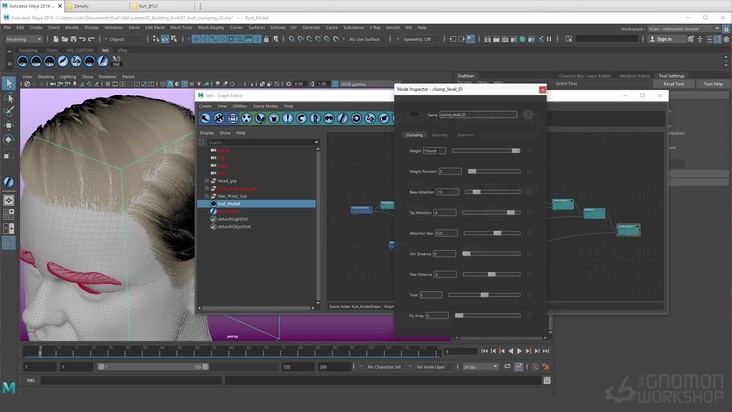Click the first Yeti shelf icon
The width and height of the screenshot is (732, 412).
coord(23,62)
